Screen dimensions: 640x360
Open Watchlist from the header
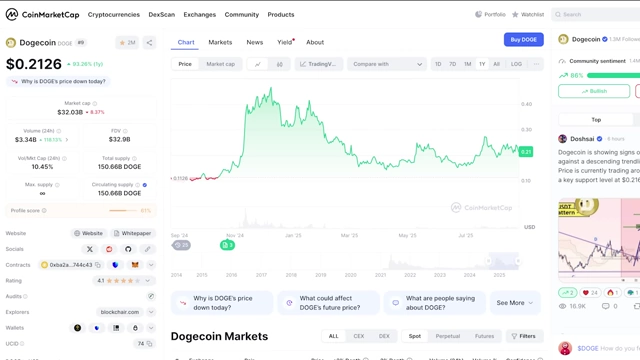528,14
